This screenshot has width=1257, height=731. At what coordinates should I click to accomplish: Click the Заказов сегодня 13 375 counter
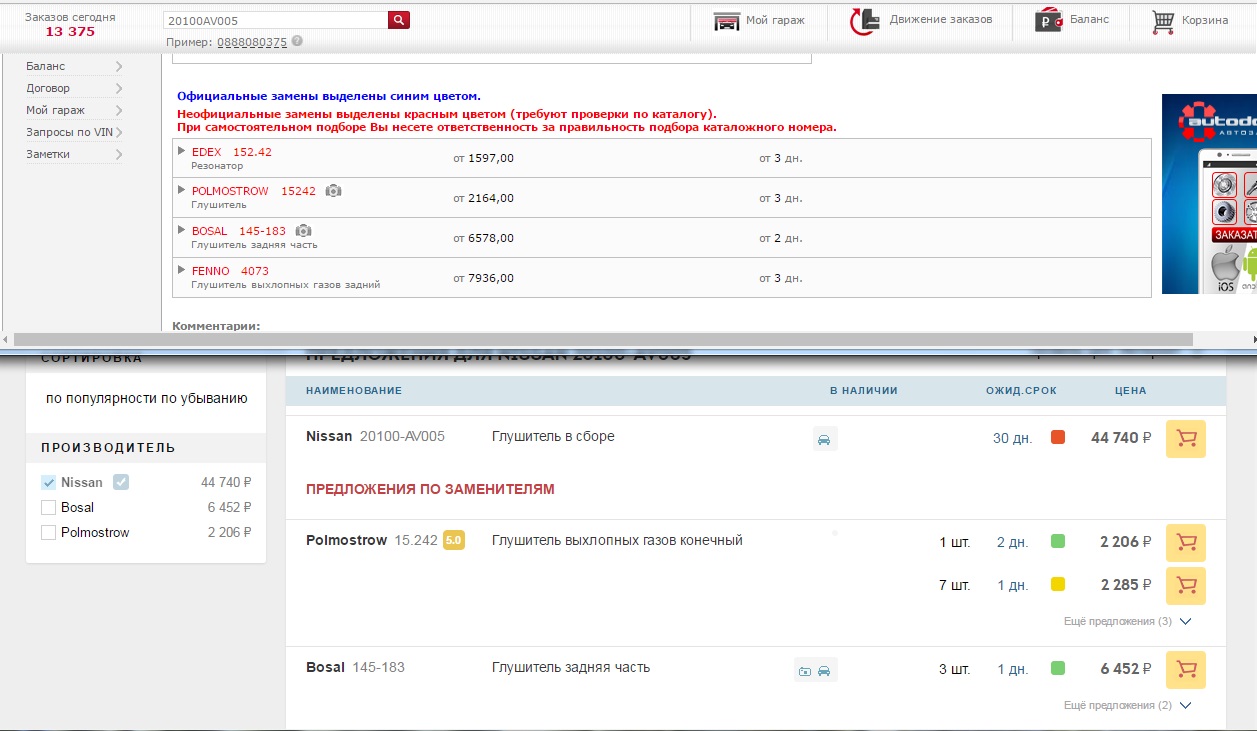pos(70,24)
